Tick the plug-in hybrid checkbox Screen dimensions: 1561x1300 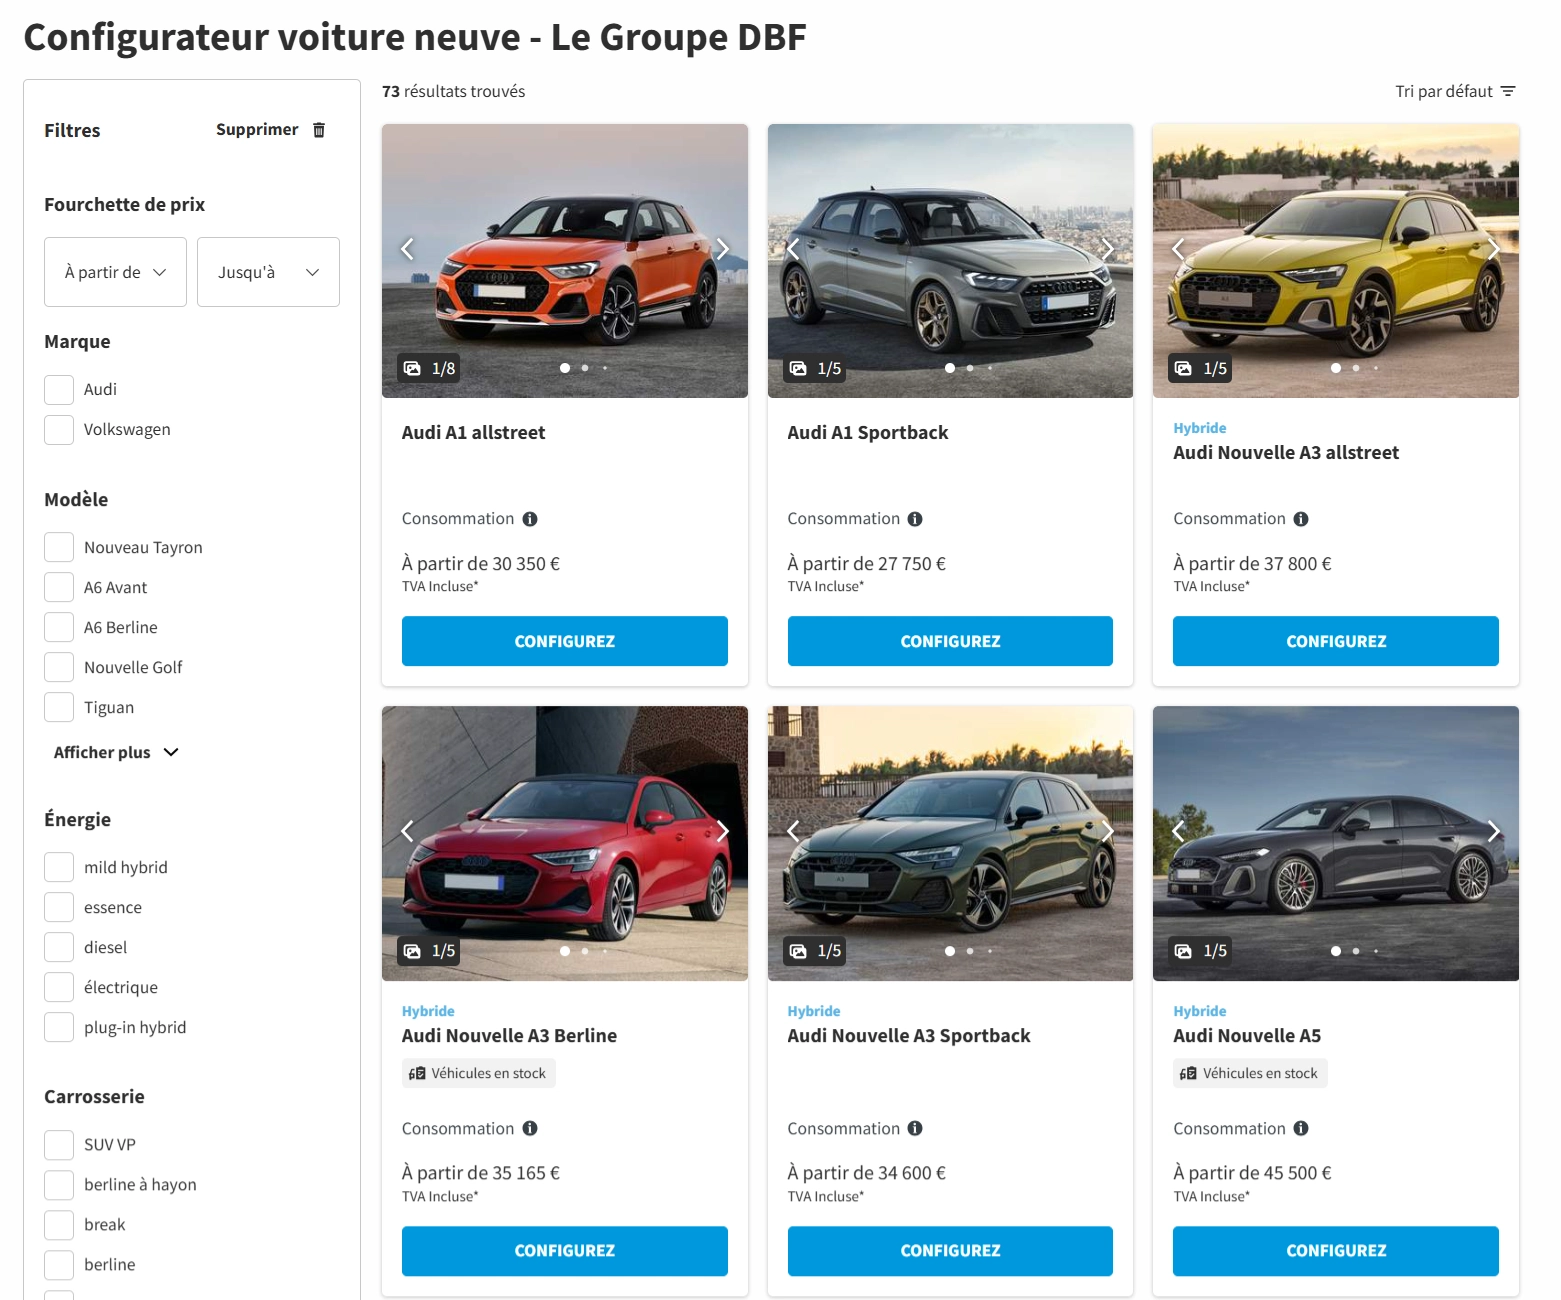(59, 1028)
